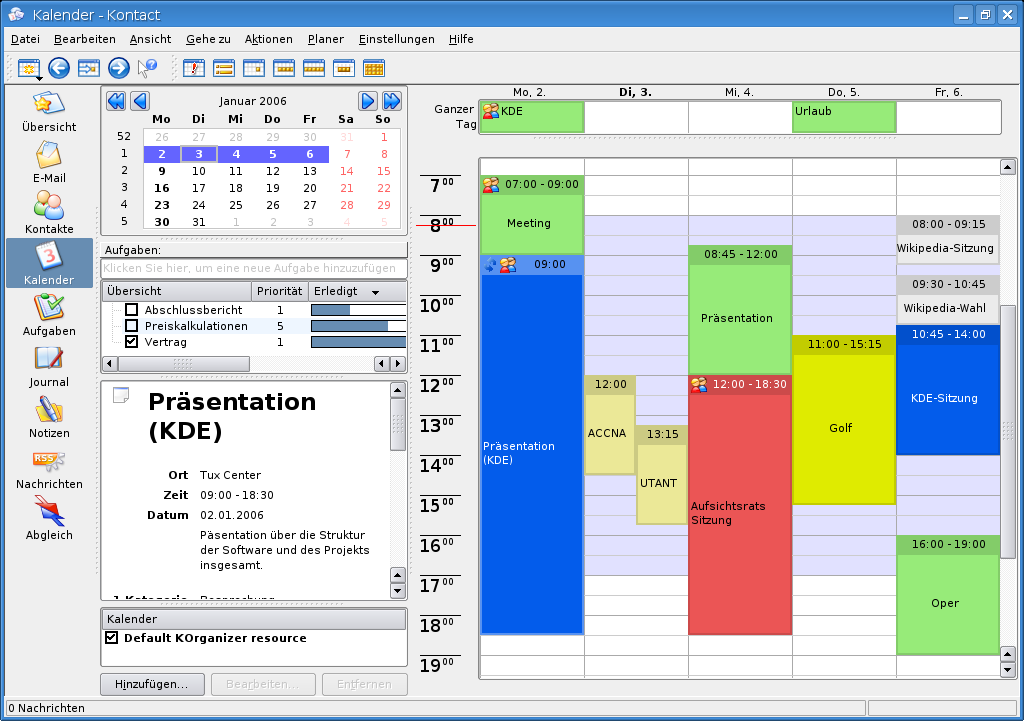This screenshot has width=1024, height=721.
Task: Select the ACCNA event on Tuesday
Action: click(x=610, y=425)
